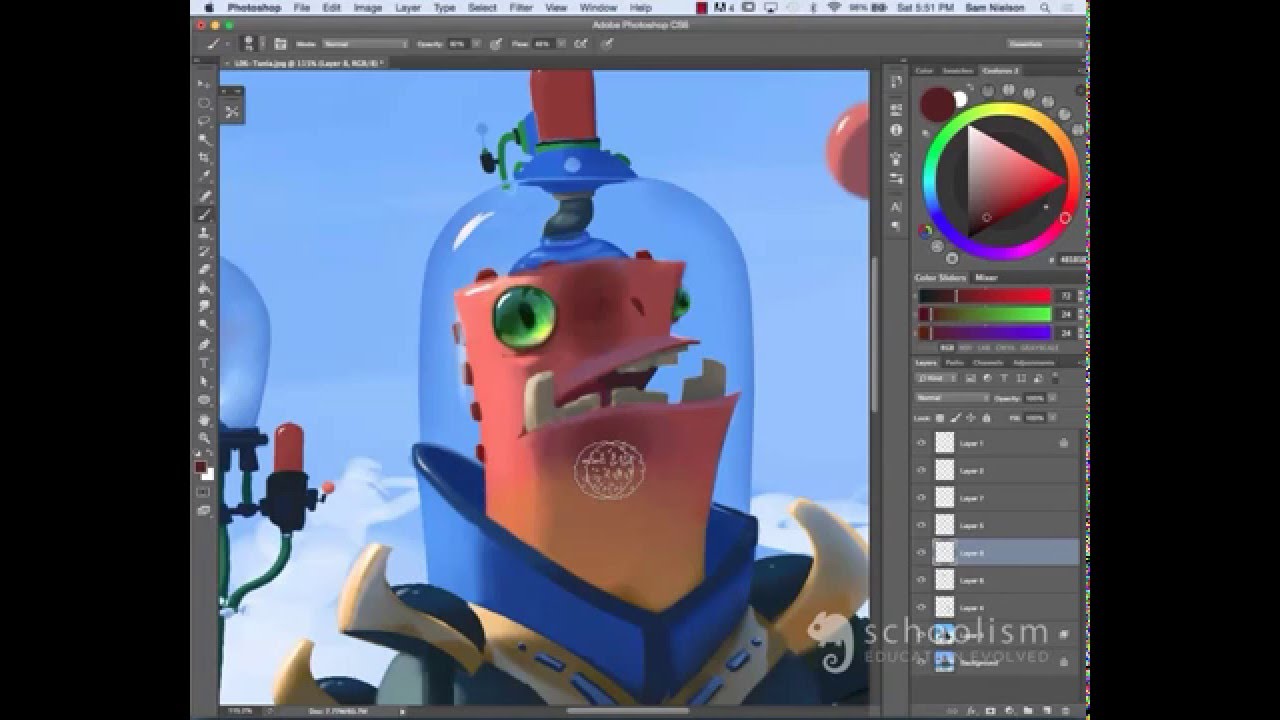Hide Layer 1 with its eye icon

[x=921, y=442]
